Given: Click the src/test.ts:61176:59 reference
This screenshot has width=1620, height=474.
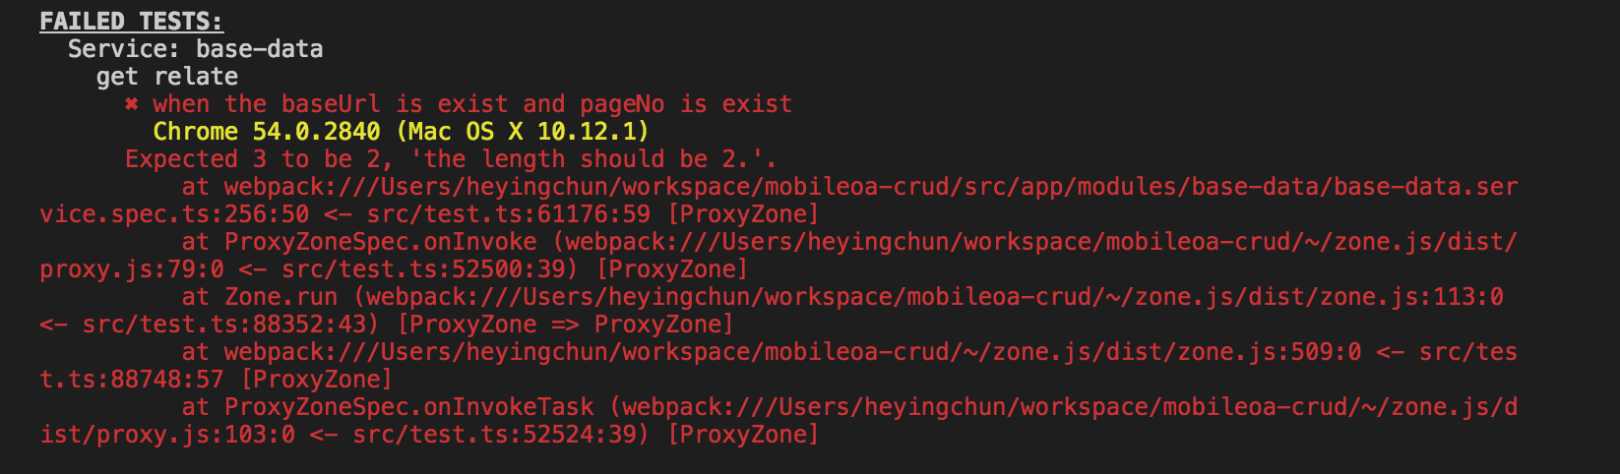Looking at the screenshot, I should pyautogui.click(x=508, y=214).
